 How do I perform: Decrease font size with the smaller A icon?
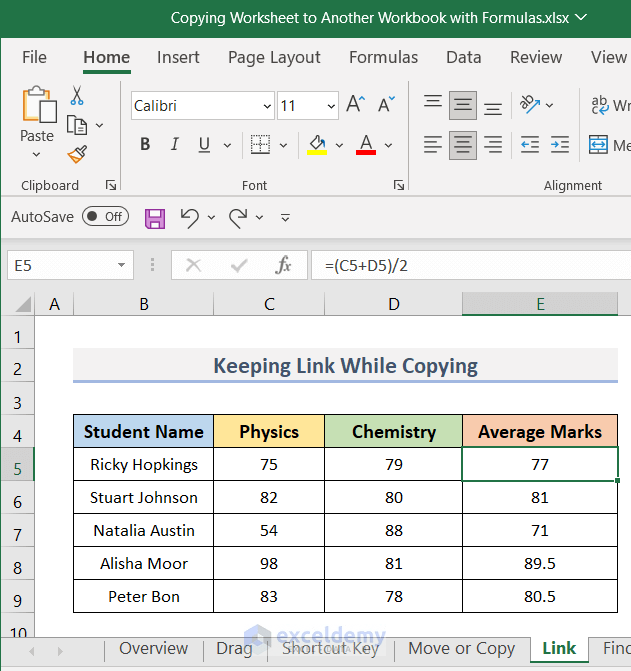pos(386,104)
